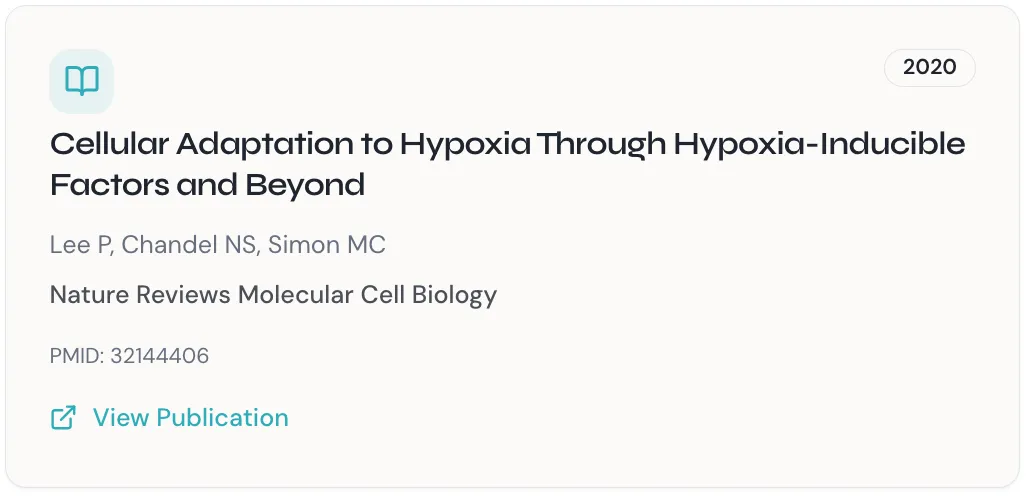Click the 2020 year badge
This screenshot has width=1034, height=498.
929,68
